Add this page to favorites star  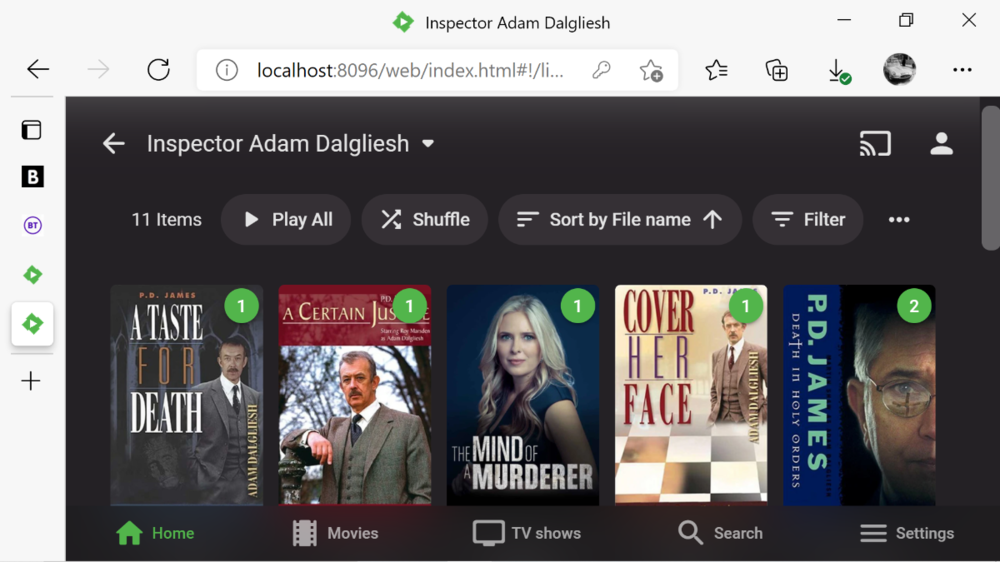tap(651, 70)
